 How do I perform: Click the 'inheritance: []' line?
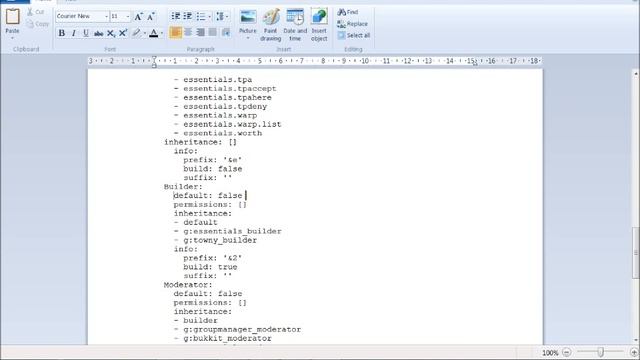[x=200, y=142]
